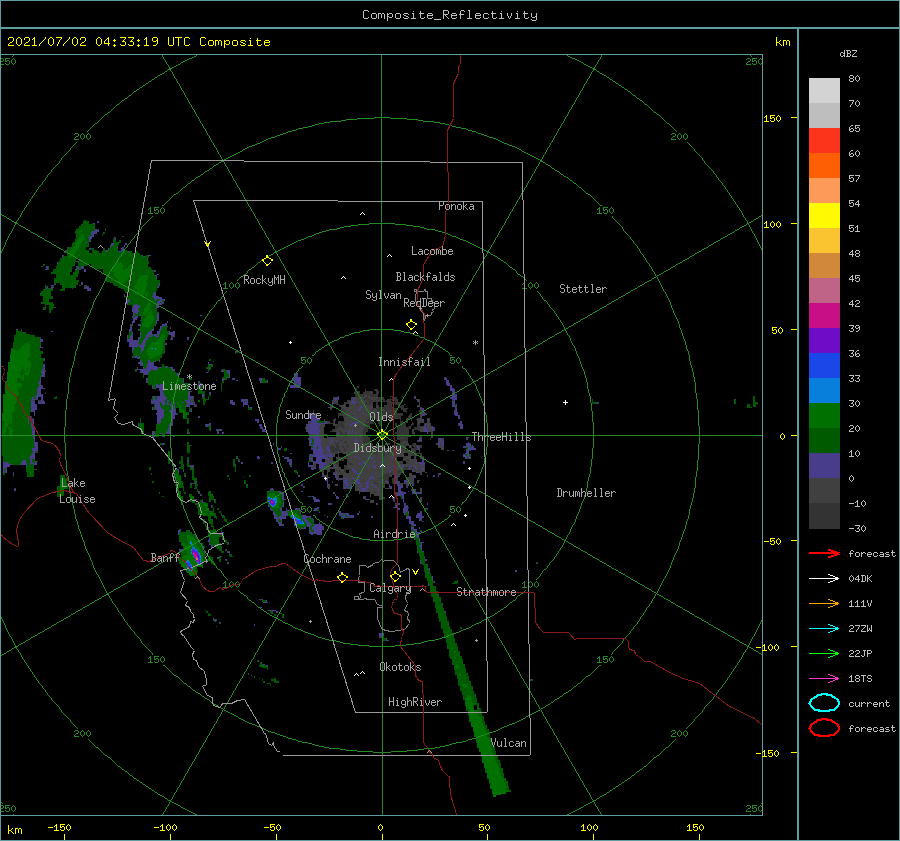Click the Lacombe town label
Image resolution: width=900 pixels, height=841 pixels.
(x=432, y=251)
